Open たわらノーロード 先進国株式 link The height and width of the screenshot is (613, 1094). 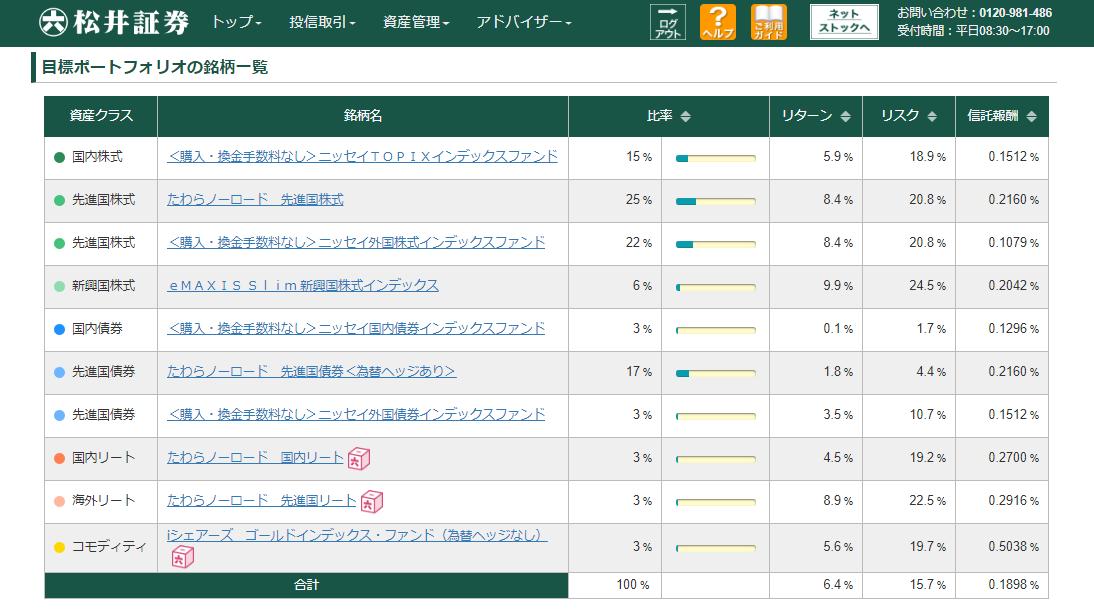tap(255, 199)
